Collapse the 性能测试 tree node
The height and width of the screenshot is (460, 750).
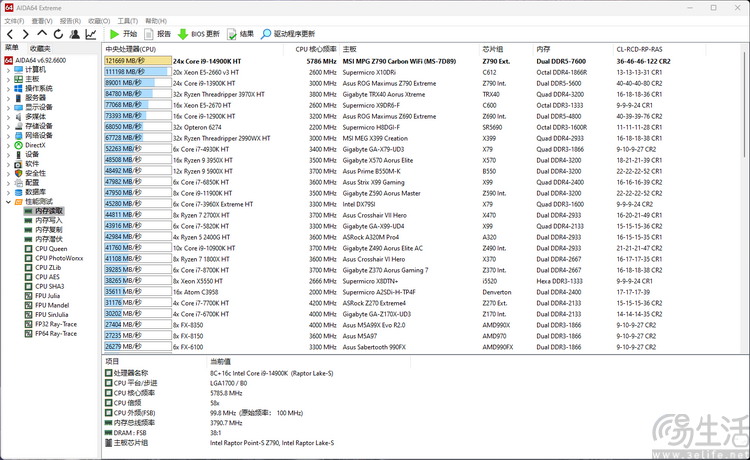tap(9, 202)
